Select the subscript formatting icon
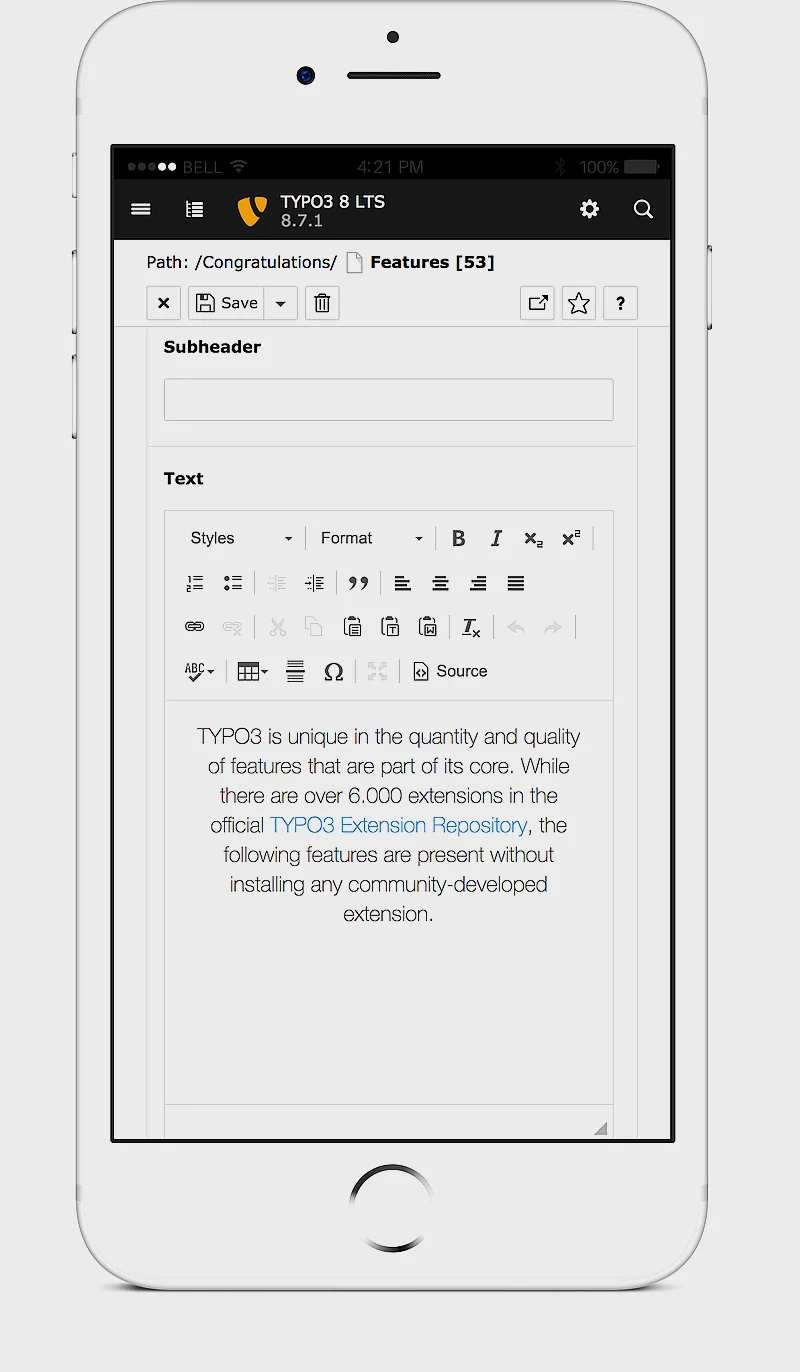The image size is (800, 1372). (533, 538)
